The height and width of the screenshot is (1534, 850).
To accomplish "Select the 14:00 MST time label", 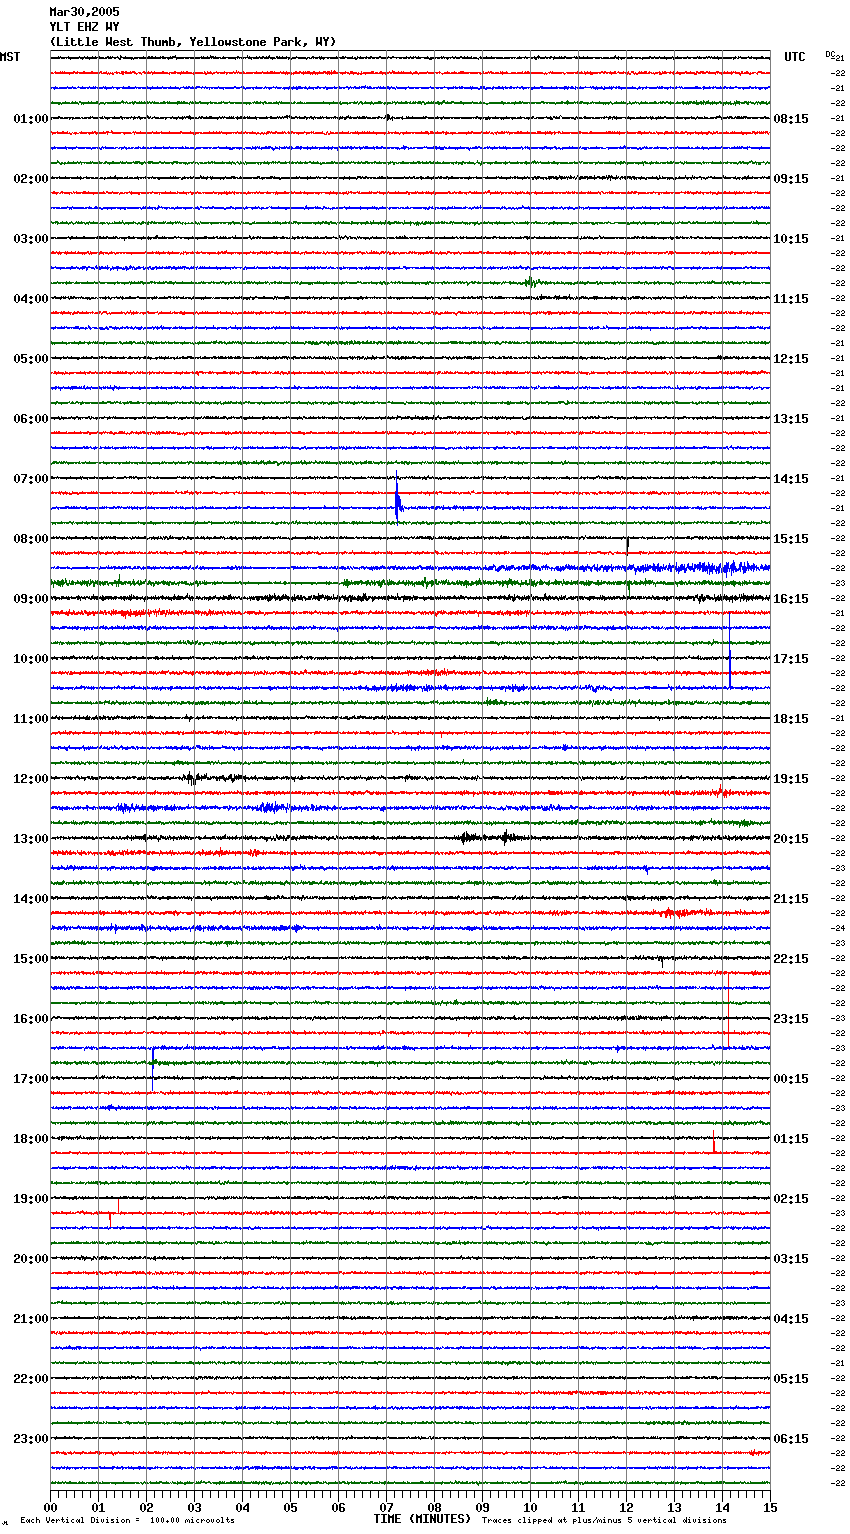I will [x=31, y=899].
